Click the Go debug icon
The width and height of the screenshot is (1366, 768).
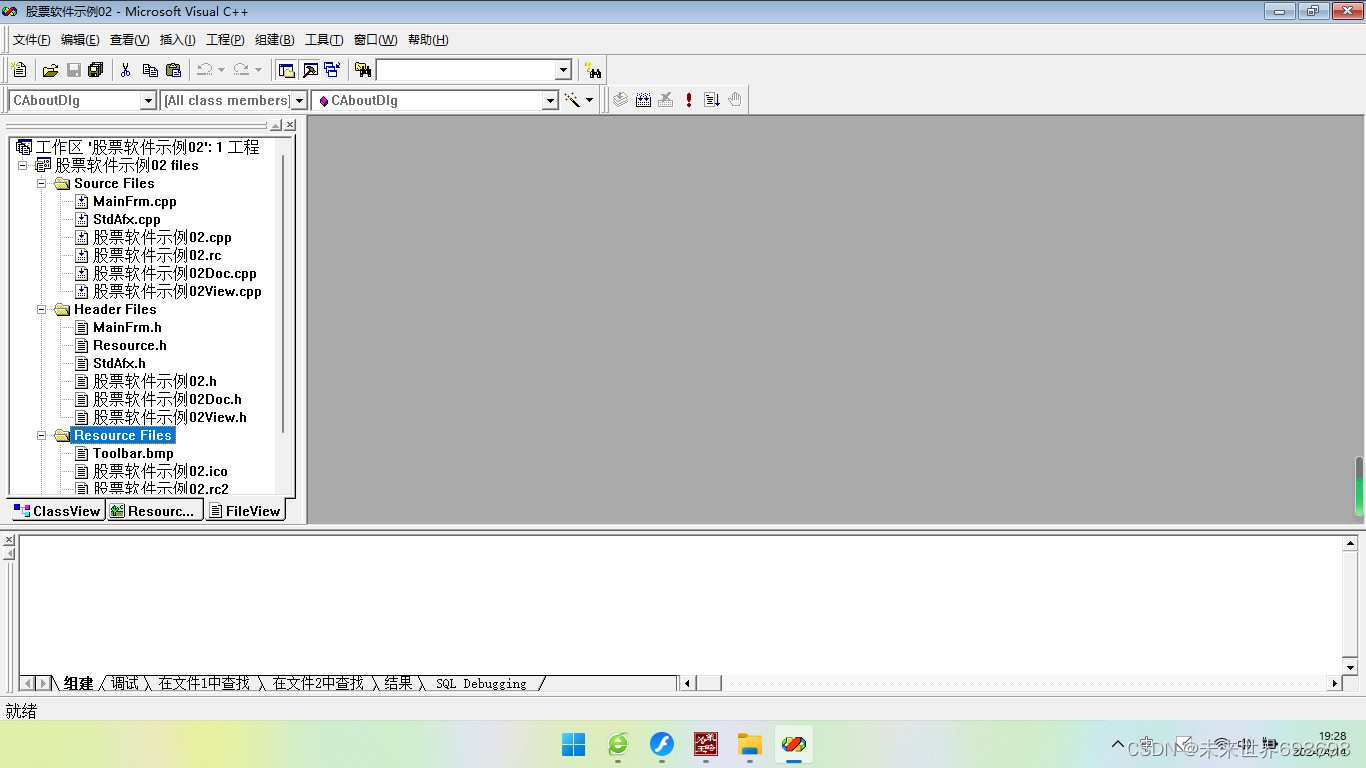click(x=712, y=100)
